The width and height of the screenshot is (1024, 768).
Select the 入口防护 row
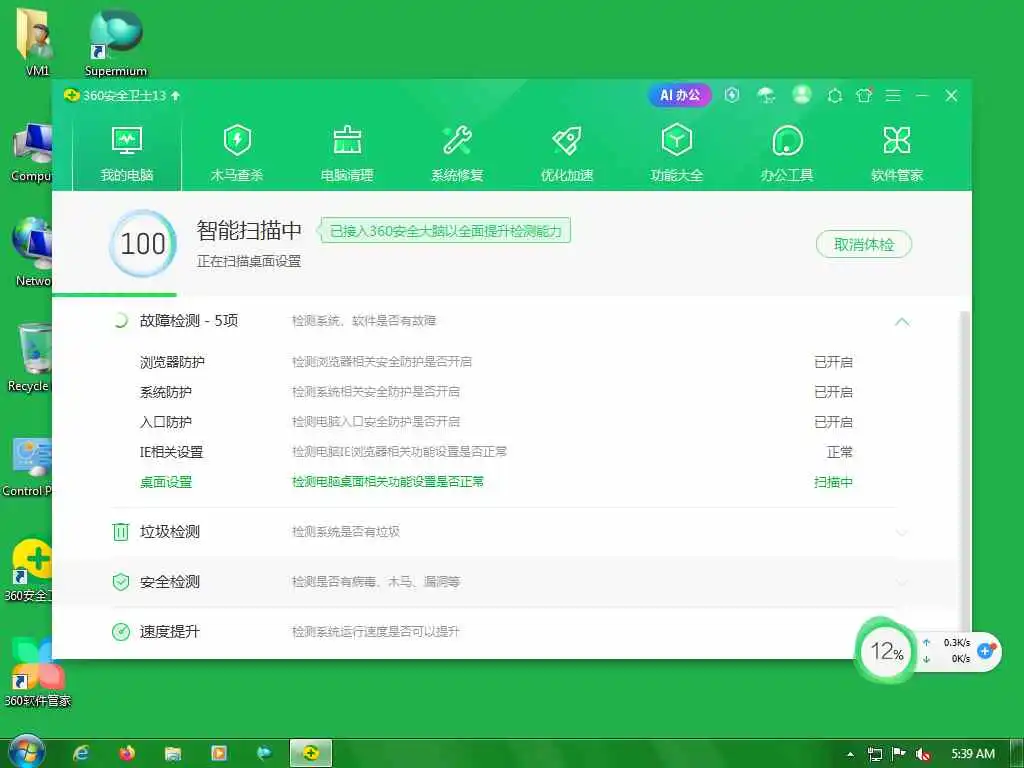click(x=496, y=422)
